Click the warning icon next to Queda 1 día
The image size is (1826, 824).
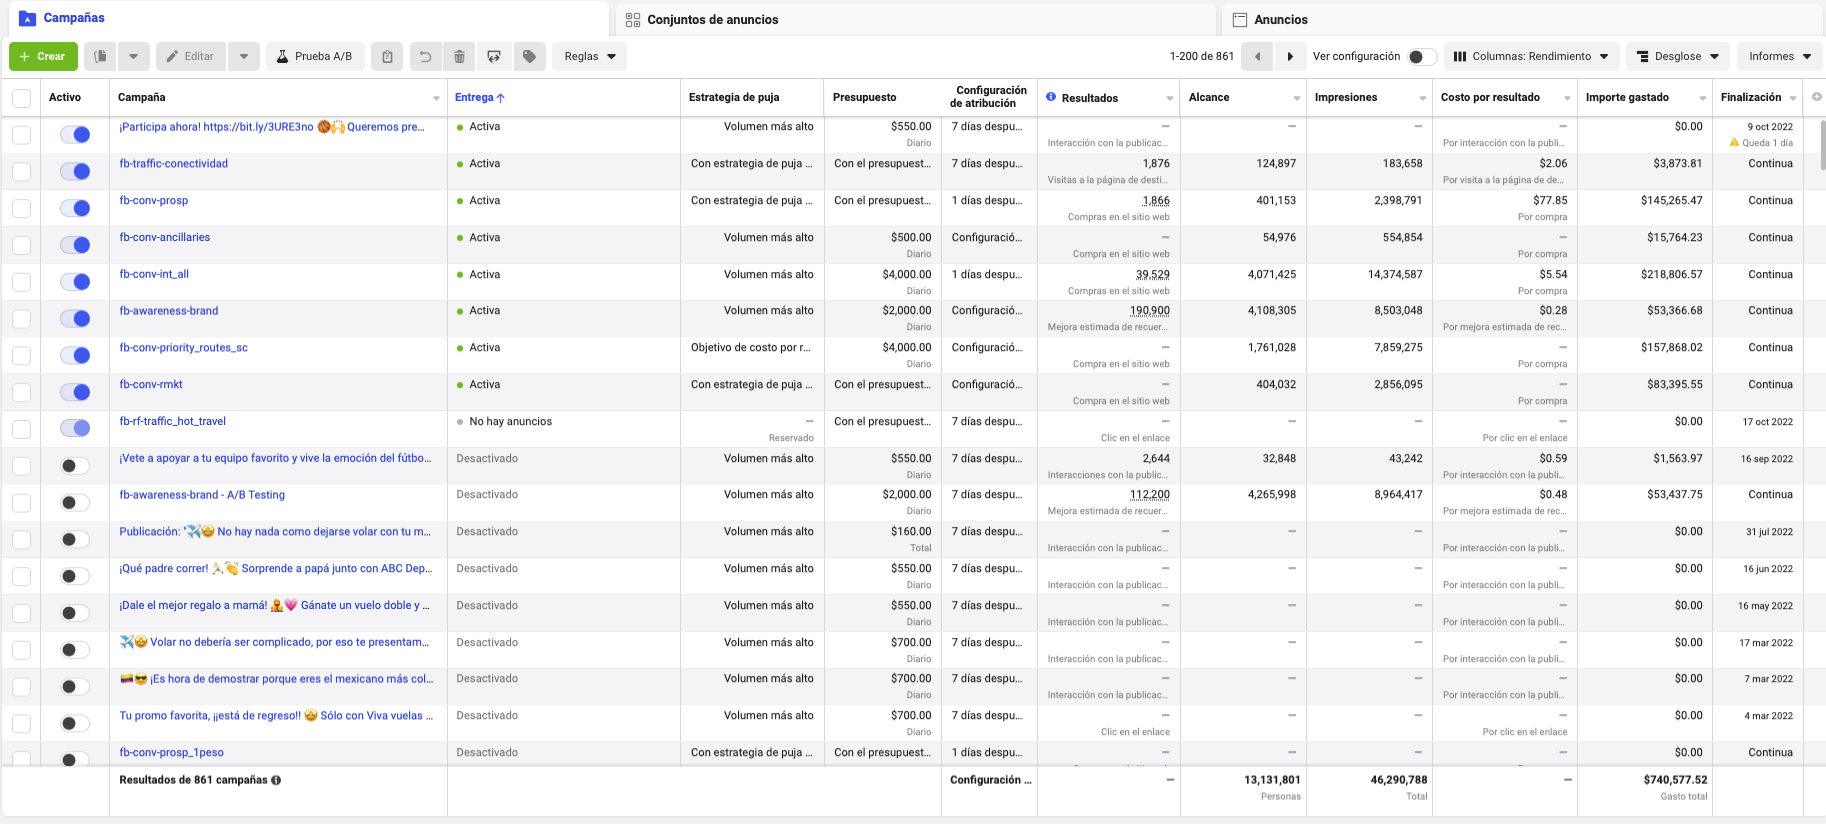pyautogui.click(x=1734, y=143)
